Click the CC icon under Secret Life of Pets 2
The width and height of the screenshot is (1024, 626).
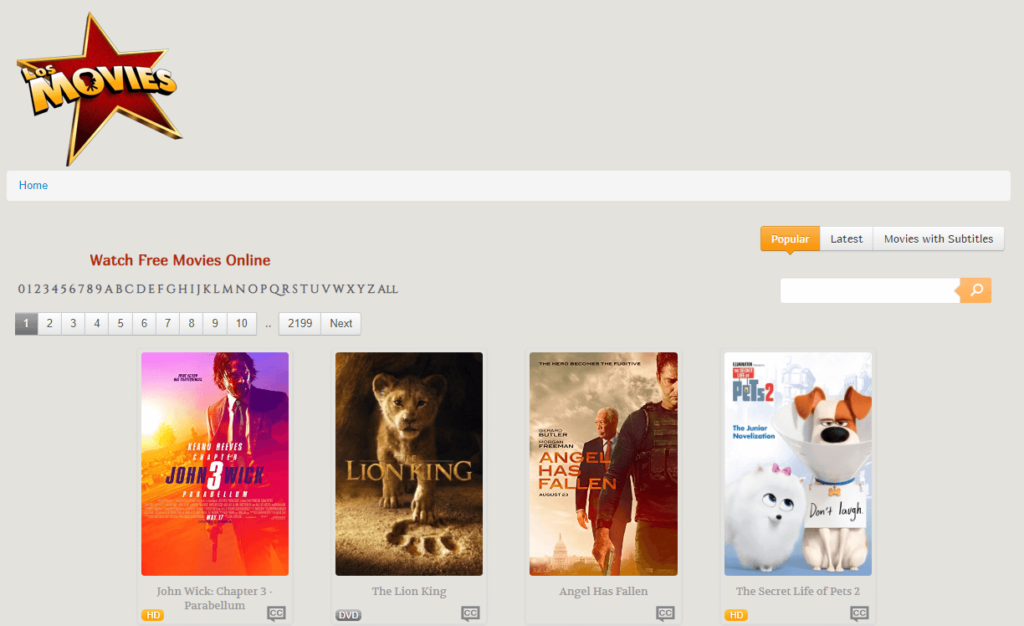coord(859,614)
